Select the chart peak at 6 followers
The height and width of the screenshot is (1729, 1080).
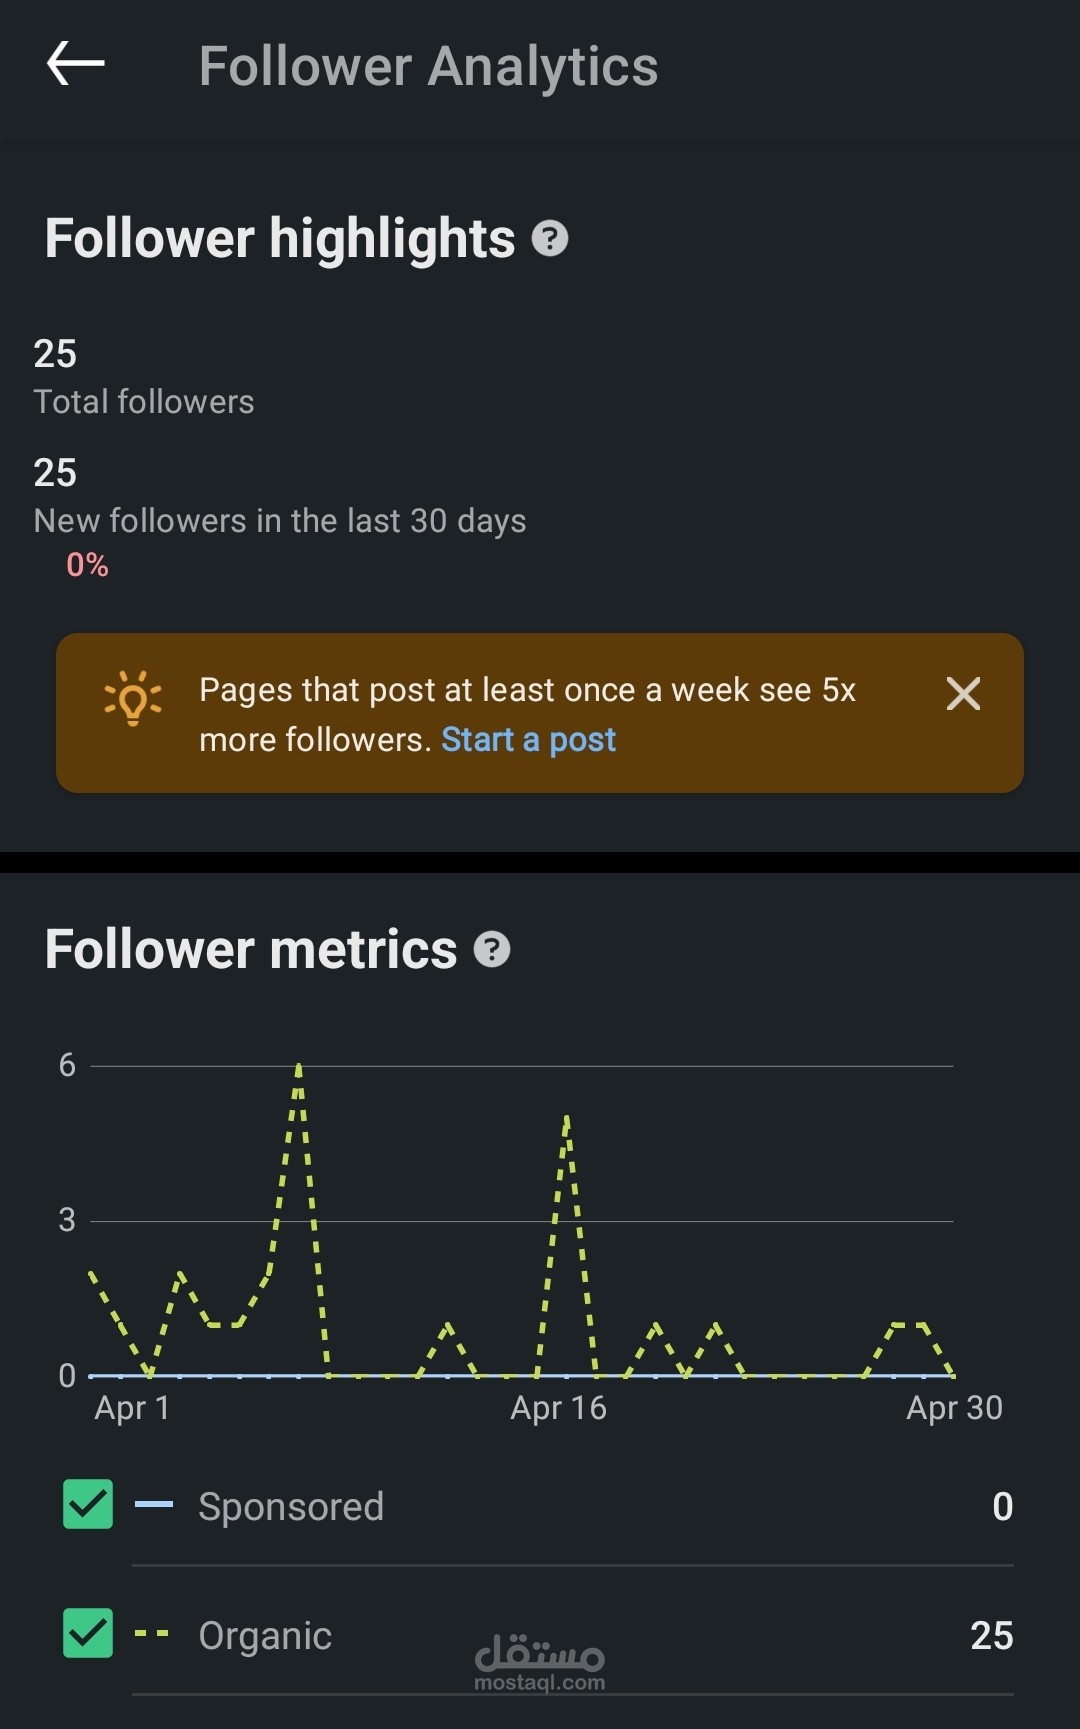click(x=299, y=1067)
